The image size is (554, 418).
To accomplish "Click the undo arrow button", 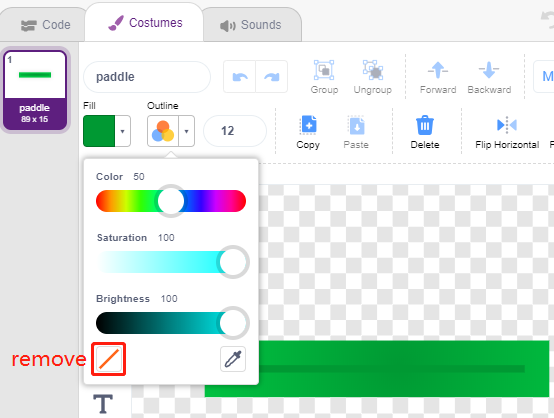I will click(240, 76).
